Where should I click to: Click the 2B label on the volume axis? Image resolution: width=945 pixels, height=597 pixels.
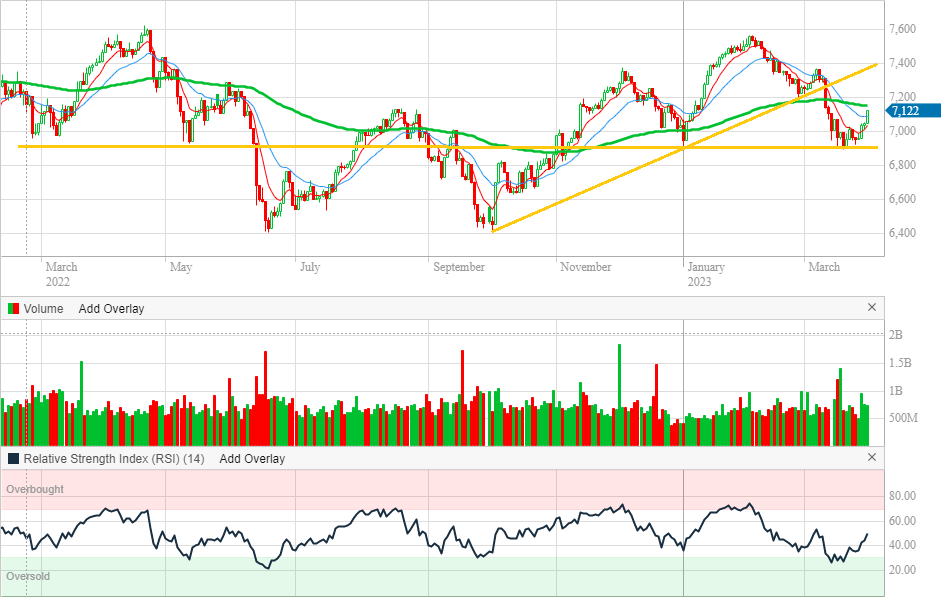tap(897, 334)
